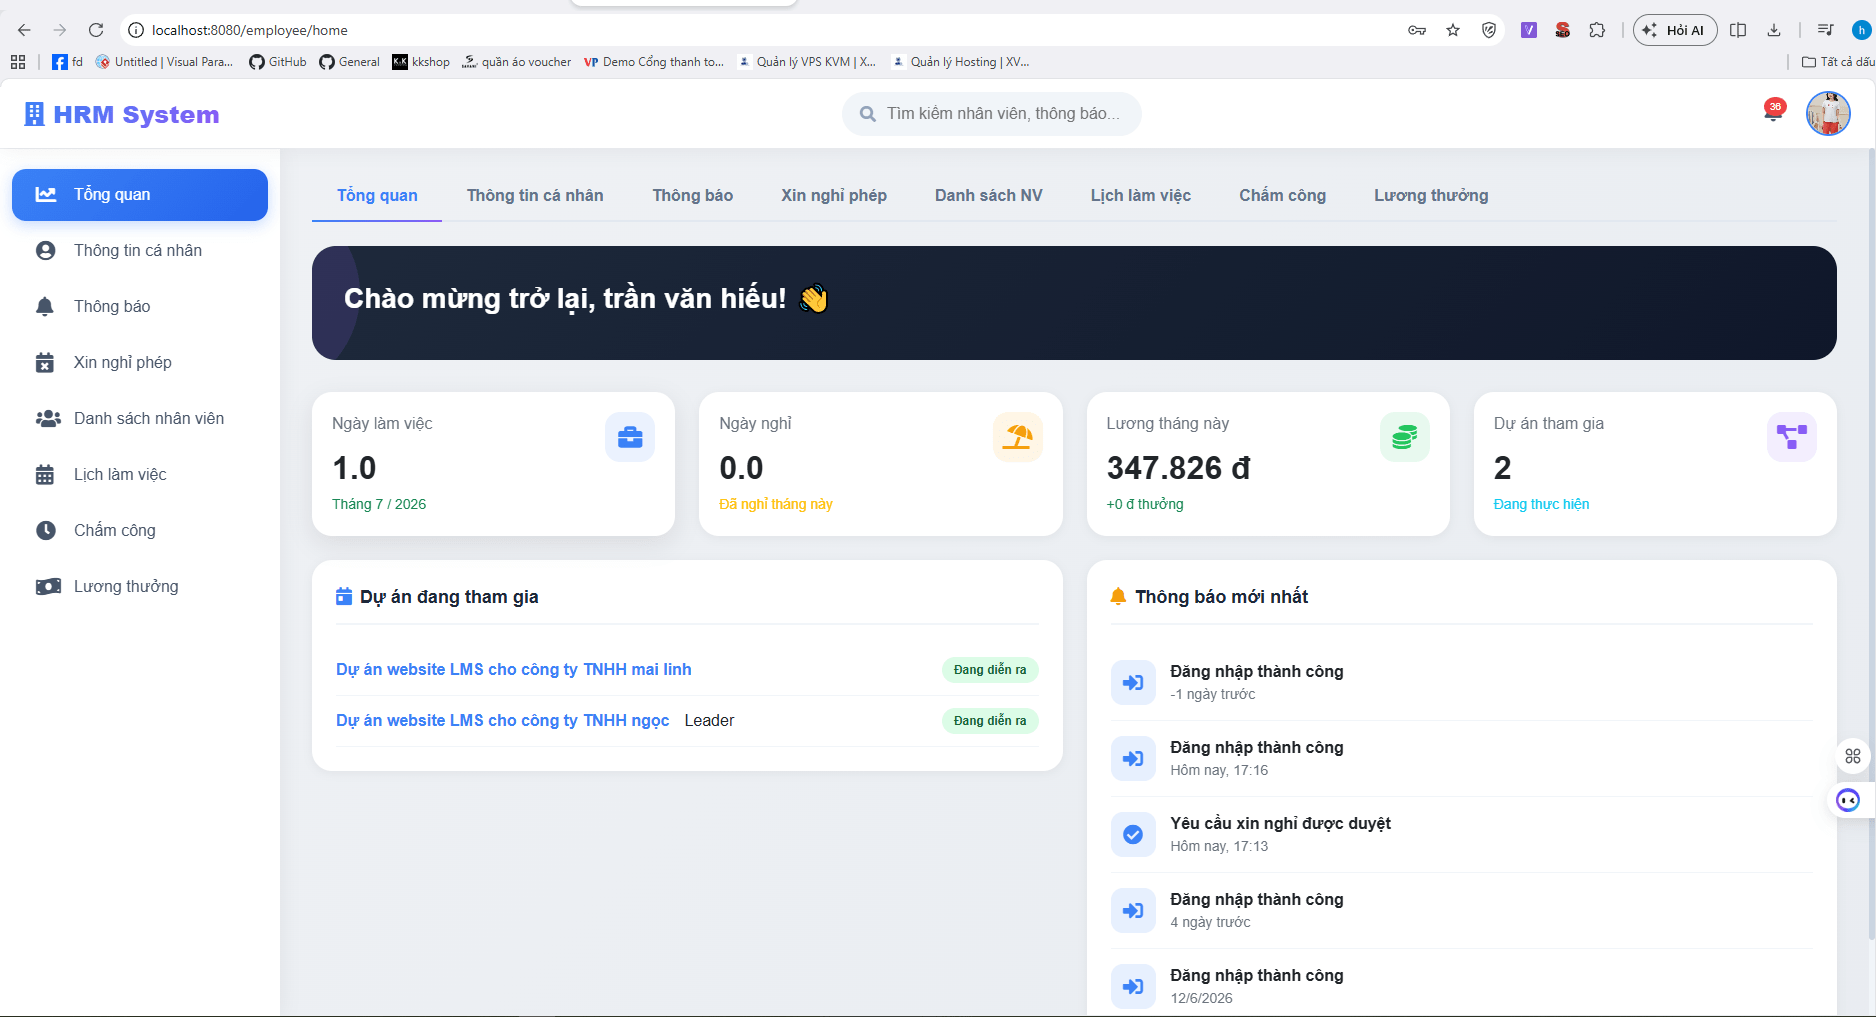Click Đang diễn ra badge for mai linh project
Image resolution: width=1876 pixels, height=1017 pixels.
[x=990, y=670]
